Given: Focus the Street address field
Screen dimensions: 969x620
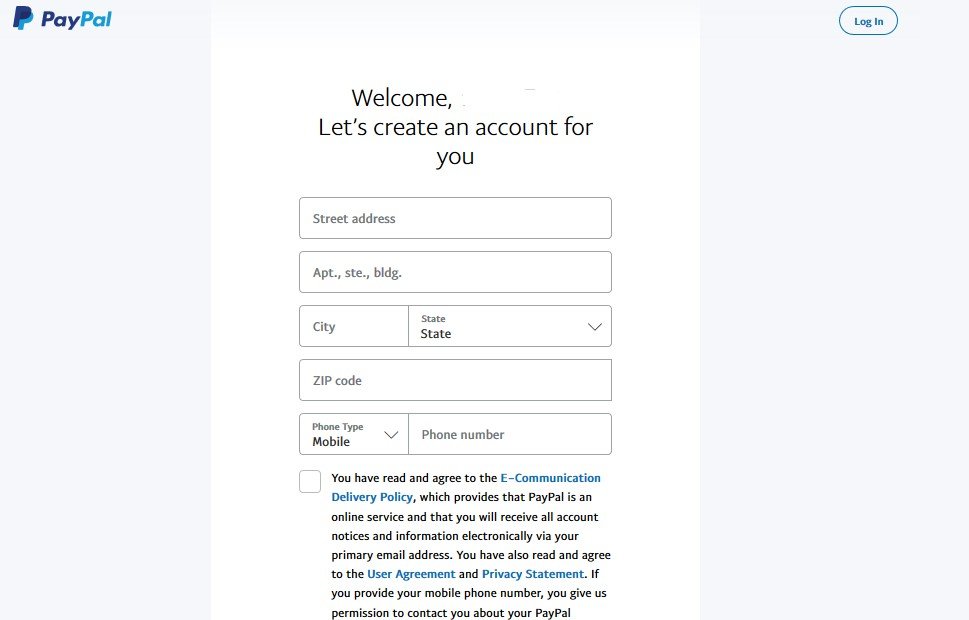Looking at the screenshot, I should 455,218.
